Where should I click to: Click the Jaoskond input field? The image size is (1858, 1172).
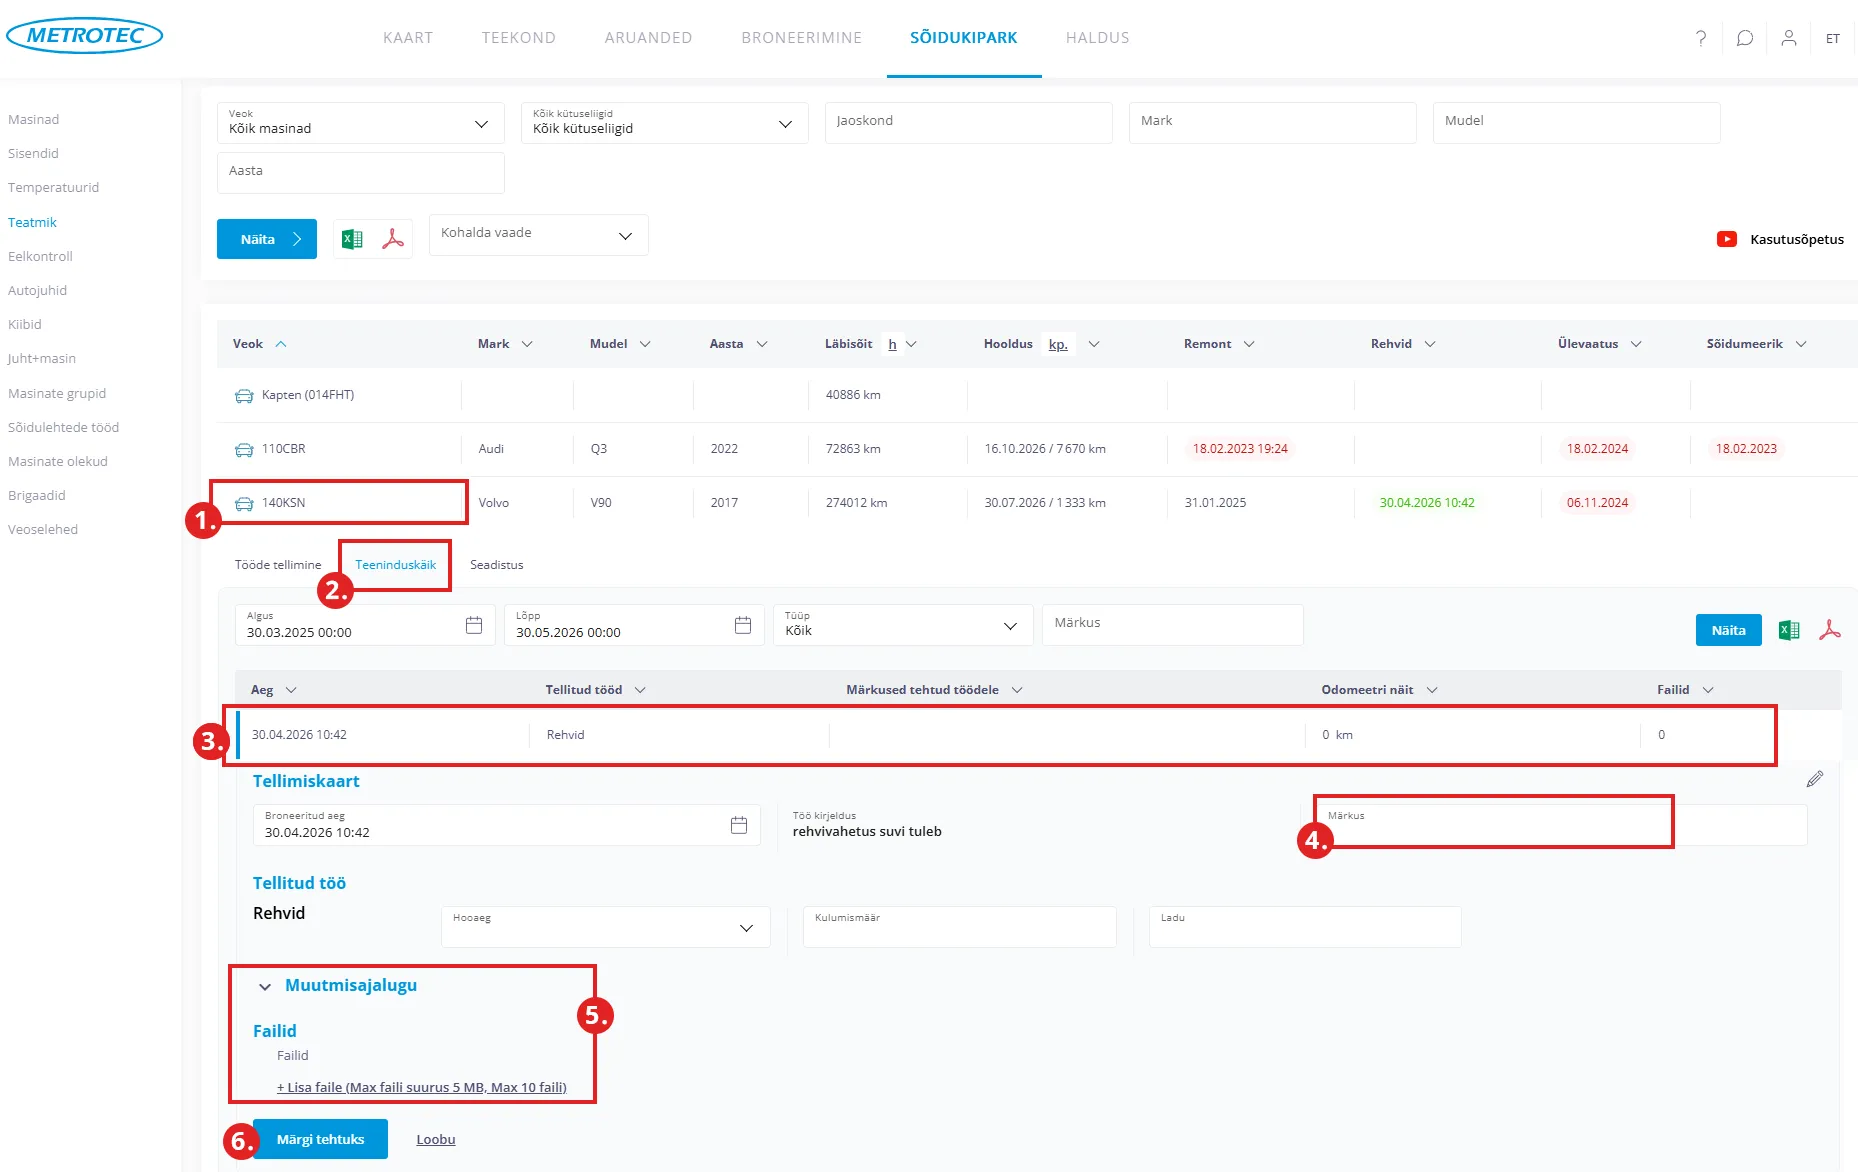tap(968, 123)
